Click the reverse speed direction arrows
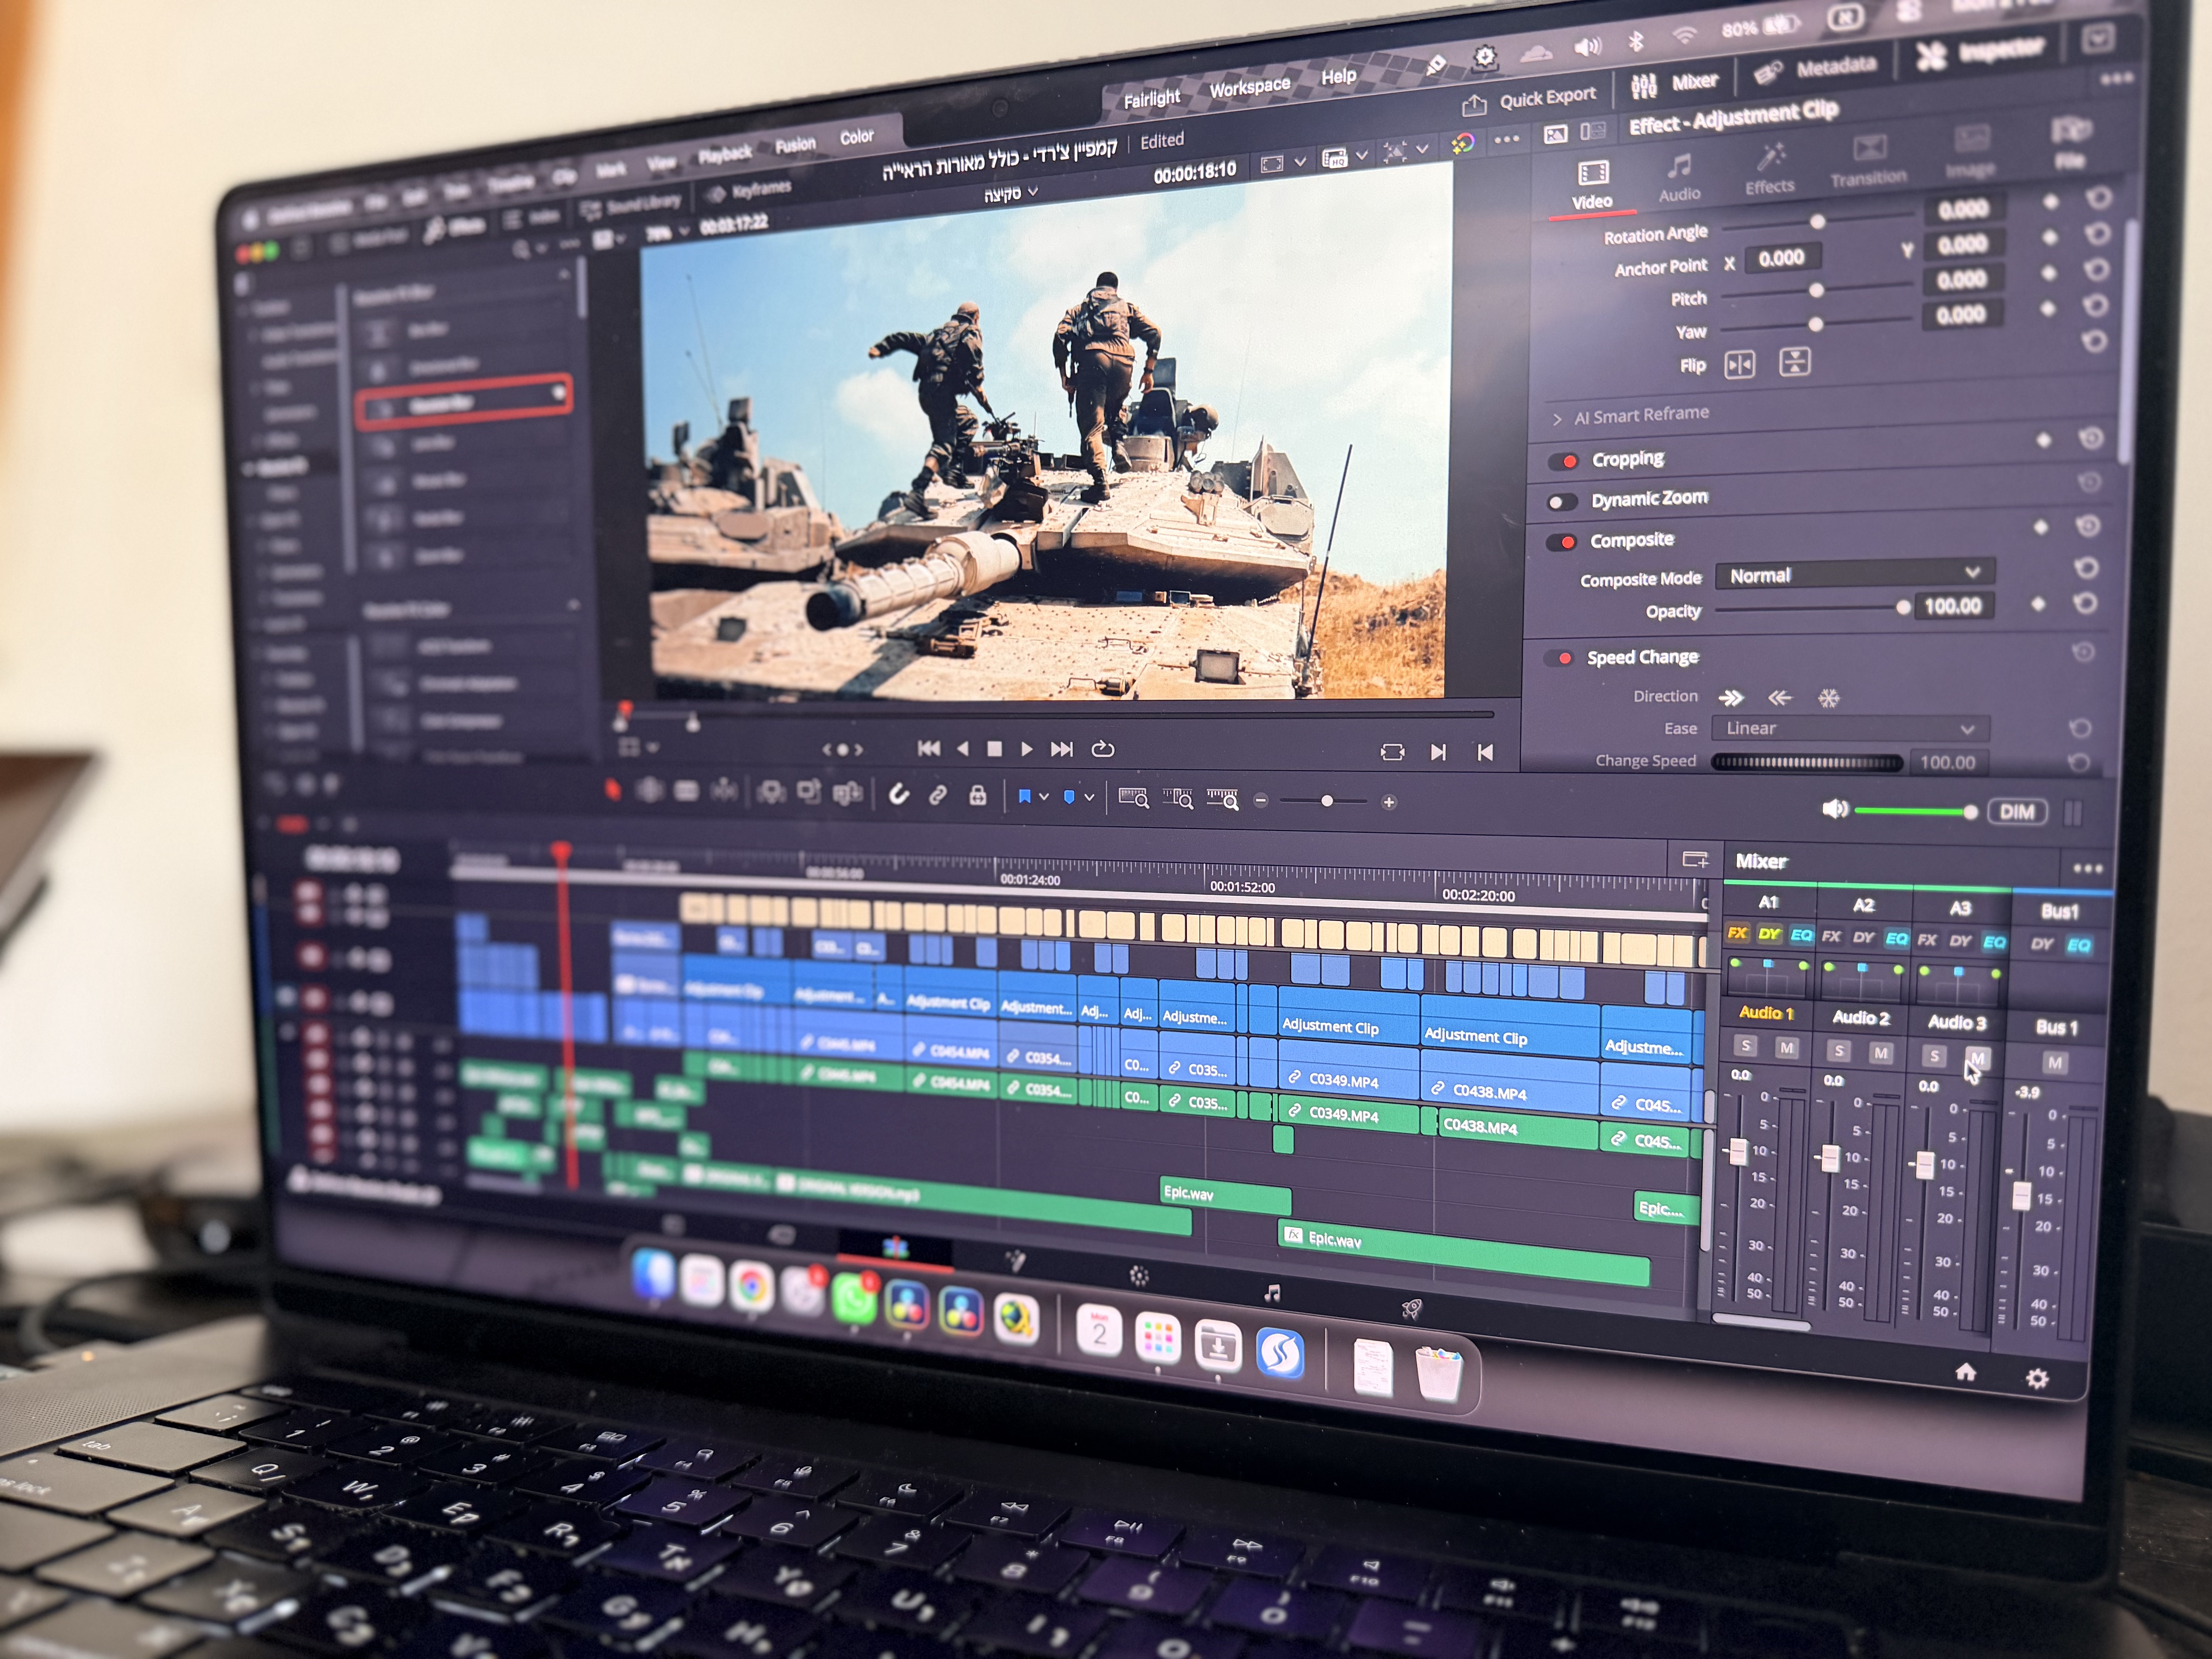2212x1659 pixels. [x=1779, y=698]
